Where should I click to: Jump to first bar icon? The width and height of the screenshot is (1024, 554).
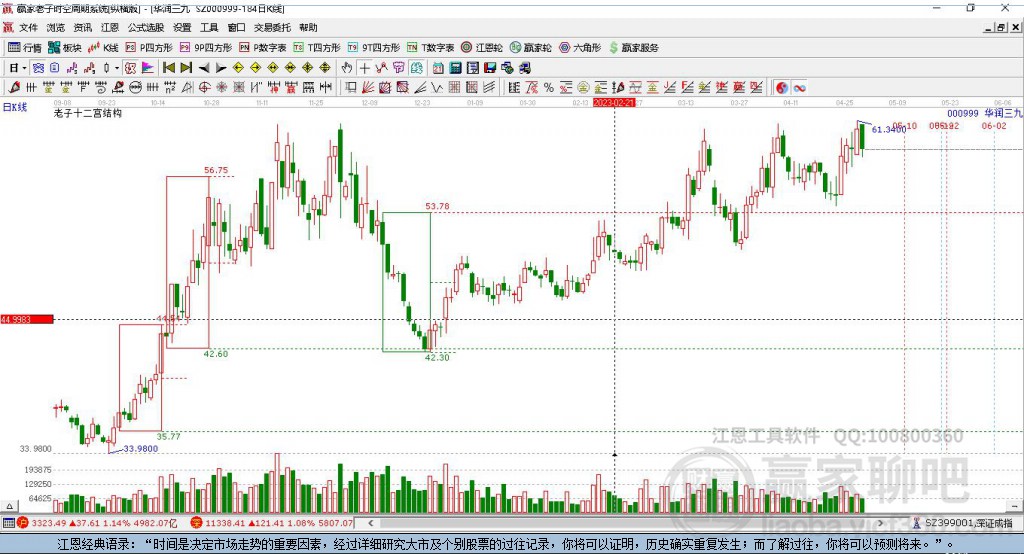[x=168, y=68]
